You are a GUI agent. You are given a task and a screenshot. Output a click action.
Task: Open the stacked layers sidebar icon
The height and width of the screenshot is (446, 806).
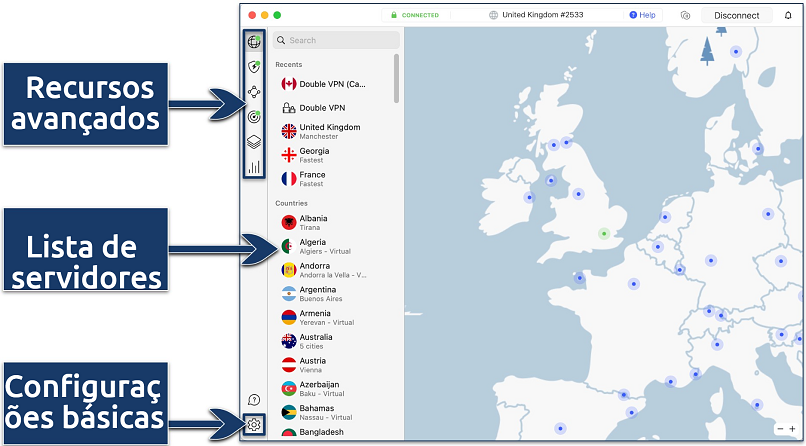coord(253,142)
